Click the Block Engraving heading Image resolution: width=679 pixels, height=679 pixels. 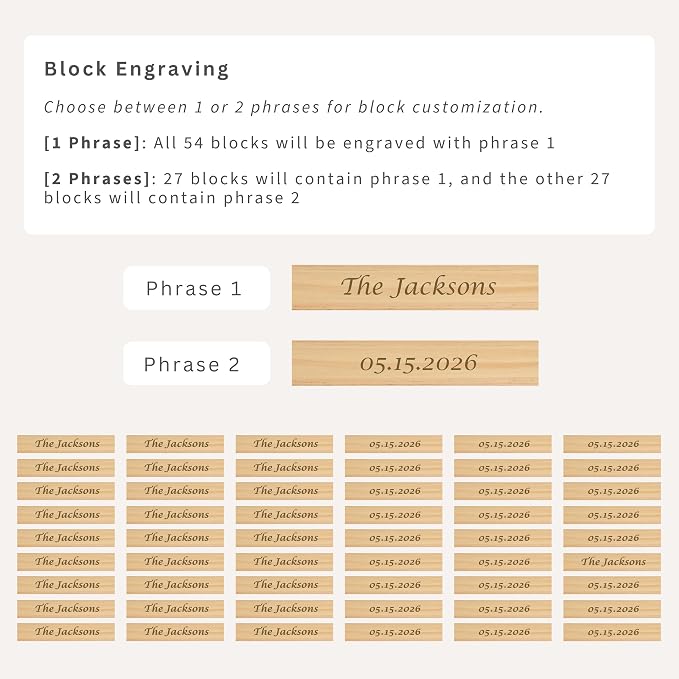(x=136, y=69)
